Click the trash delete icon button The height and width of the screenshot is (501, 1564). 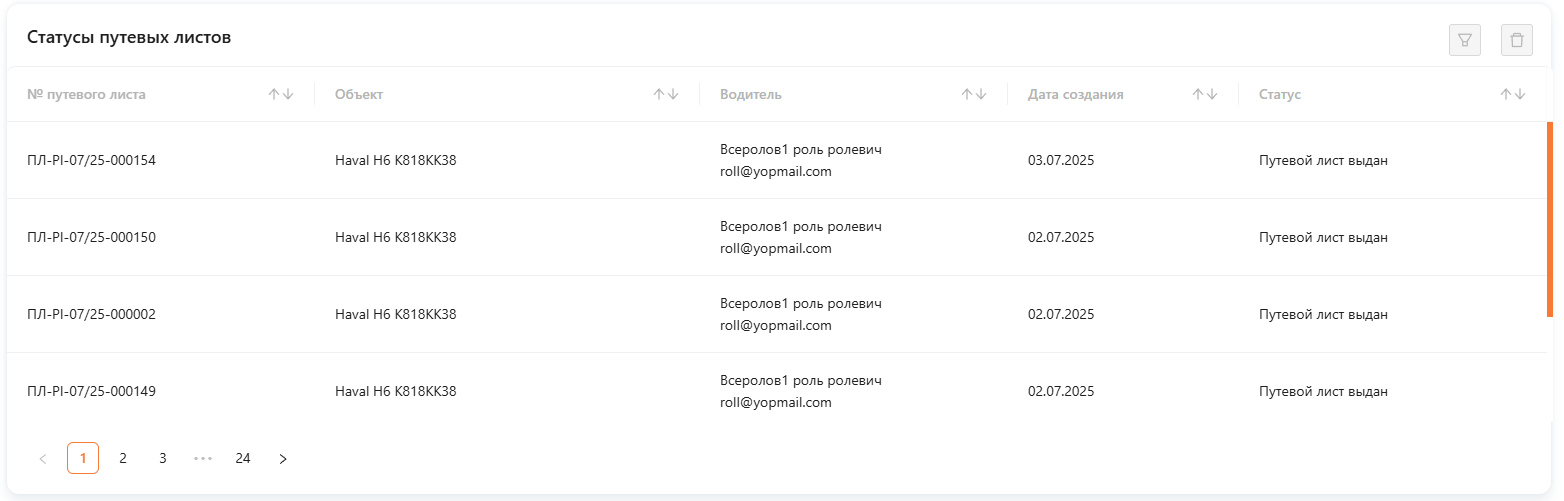point(1517,40)
